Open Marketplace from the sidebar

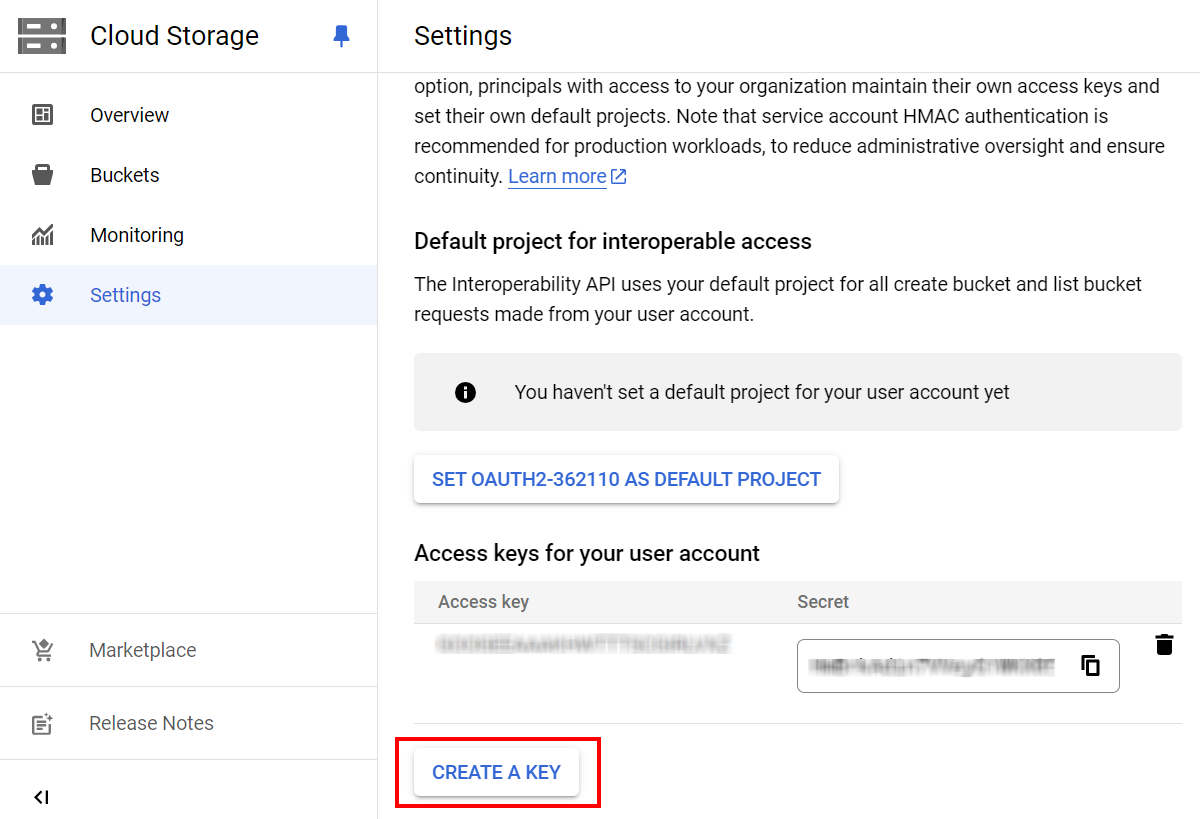tap(142, 650)
